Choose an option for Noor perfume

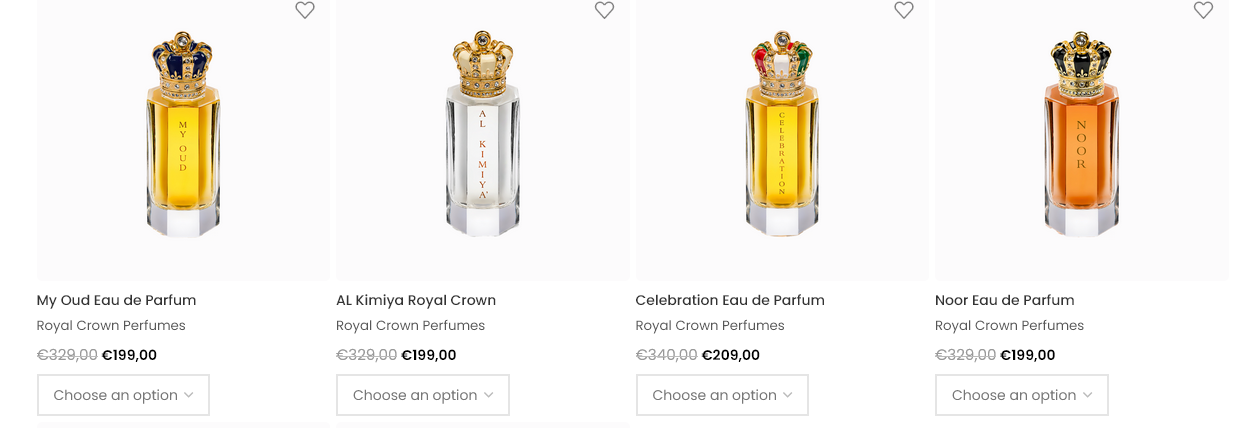click(1021, 395)
